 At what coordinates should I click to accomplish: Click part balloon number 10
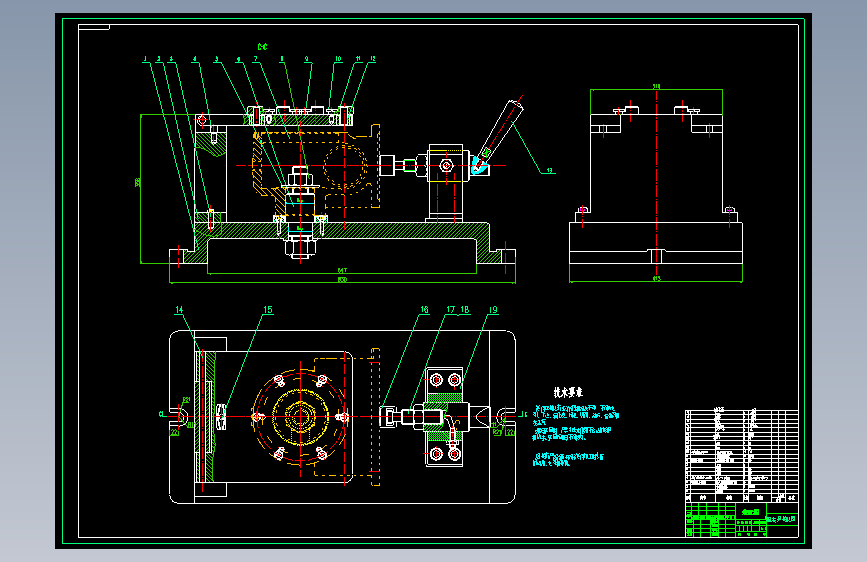click(x=338, y=59)
